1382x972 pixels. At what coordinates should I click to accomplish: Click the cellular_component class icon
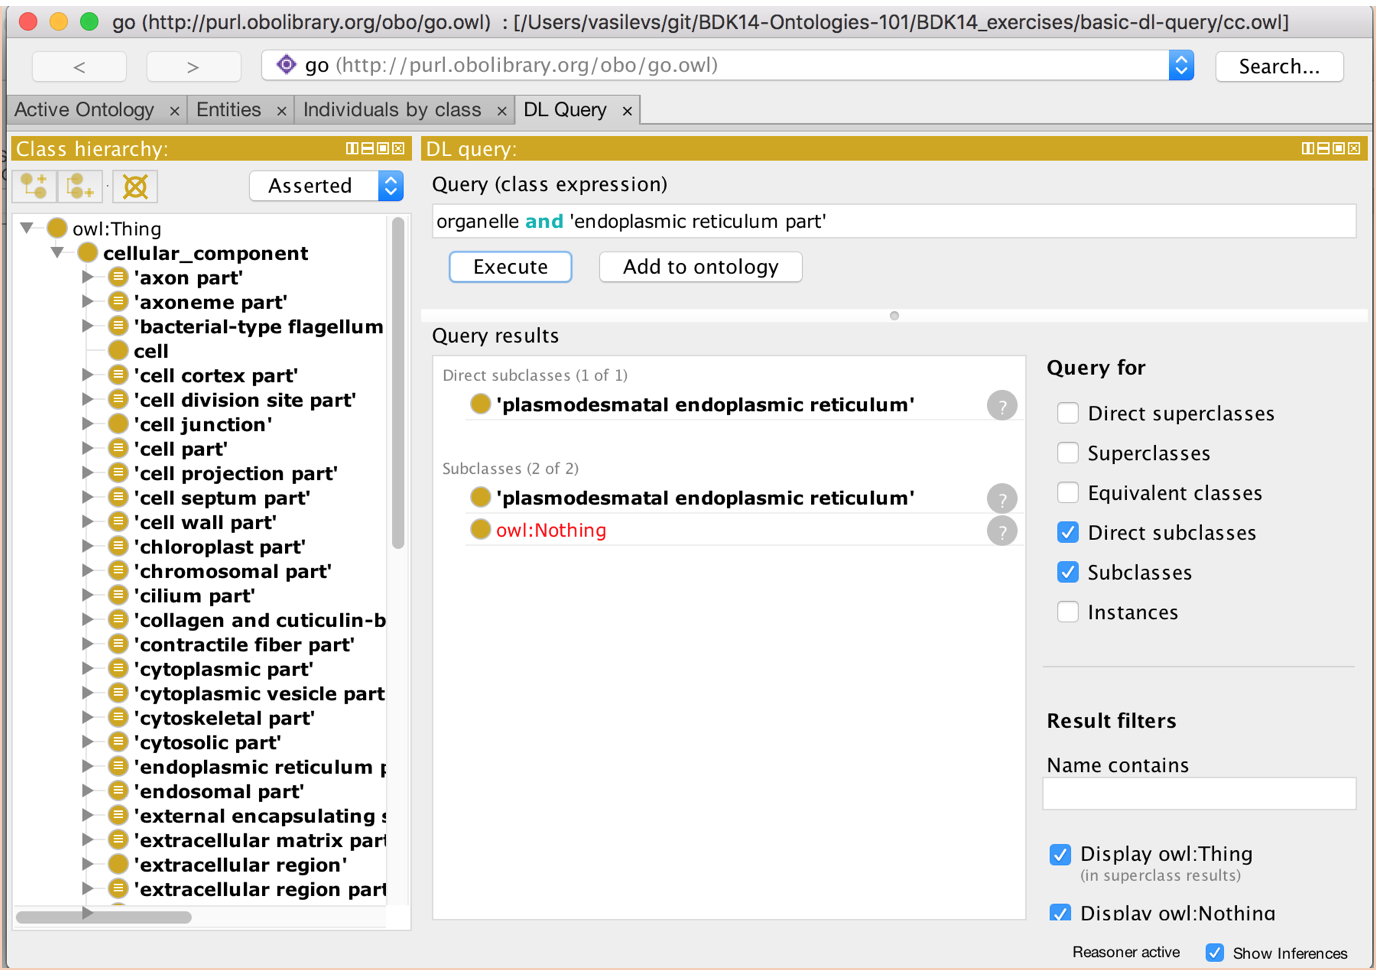[88, 253]
